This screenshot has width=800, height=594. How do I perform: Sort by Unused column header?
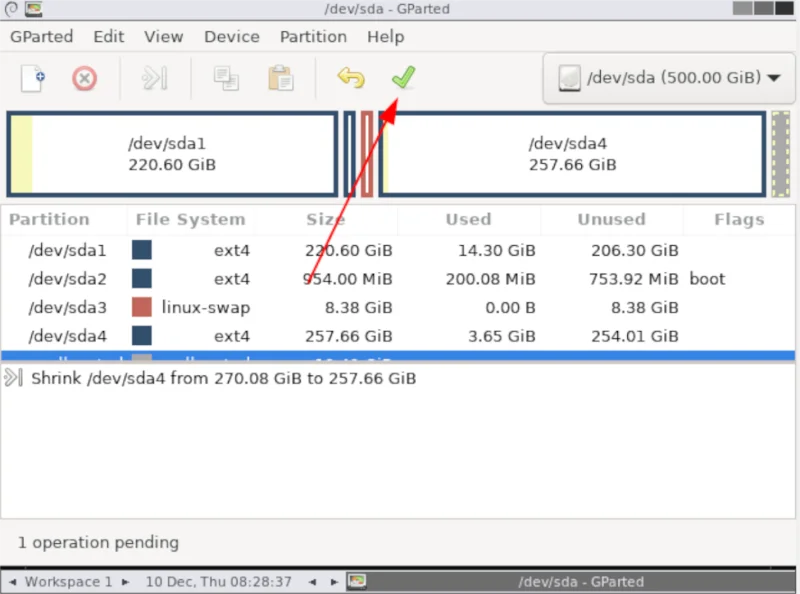[611, 219]
